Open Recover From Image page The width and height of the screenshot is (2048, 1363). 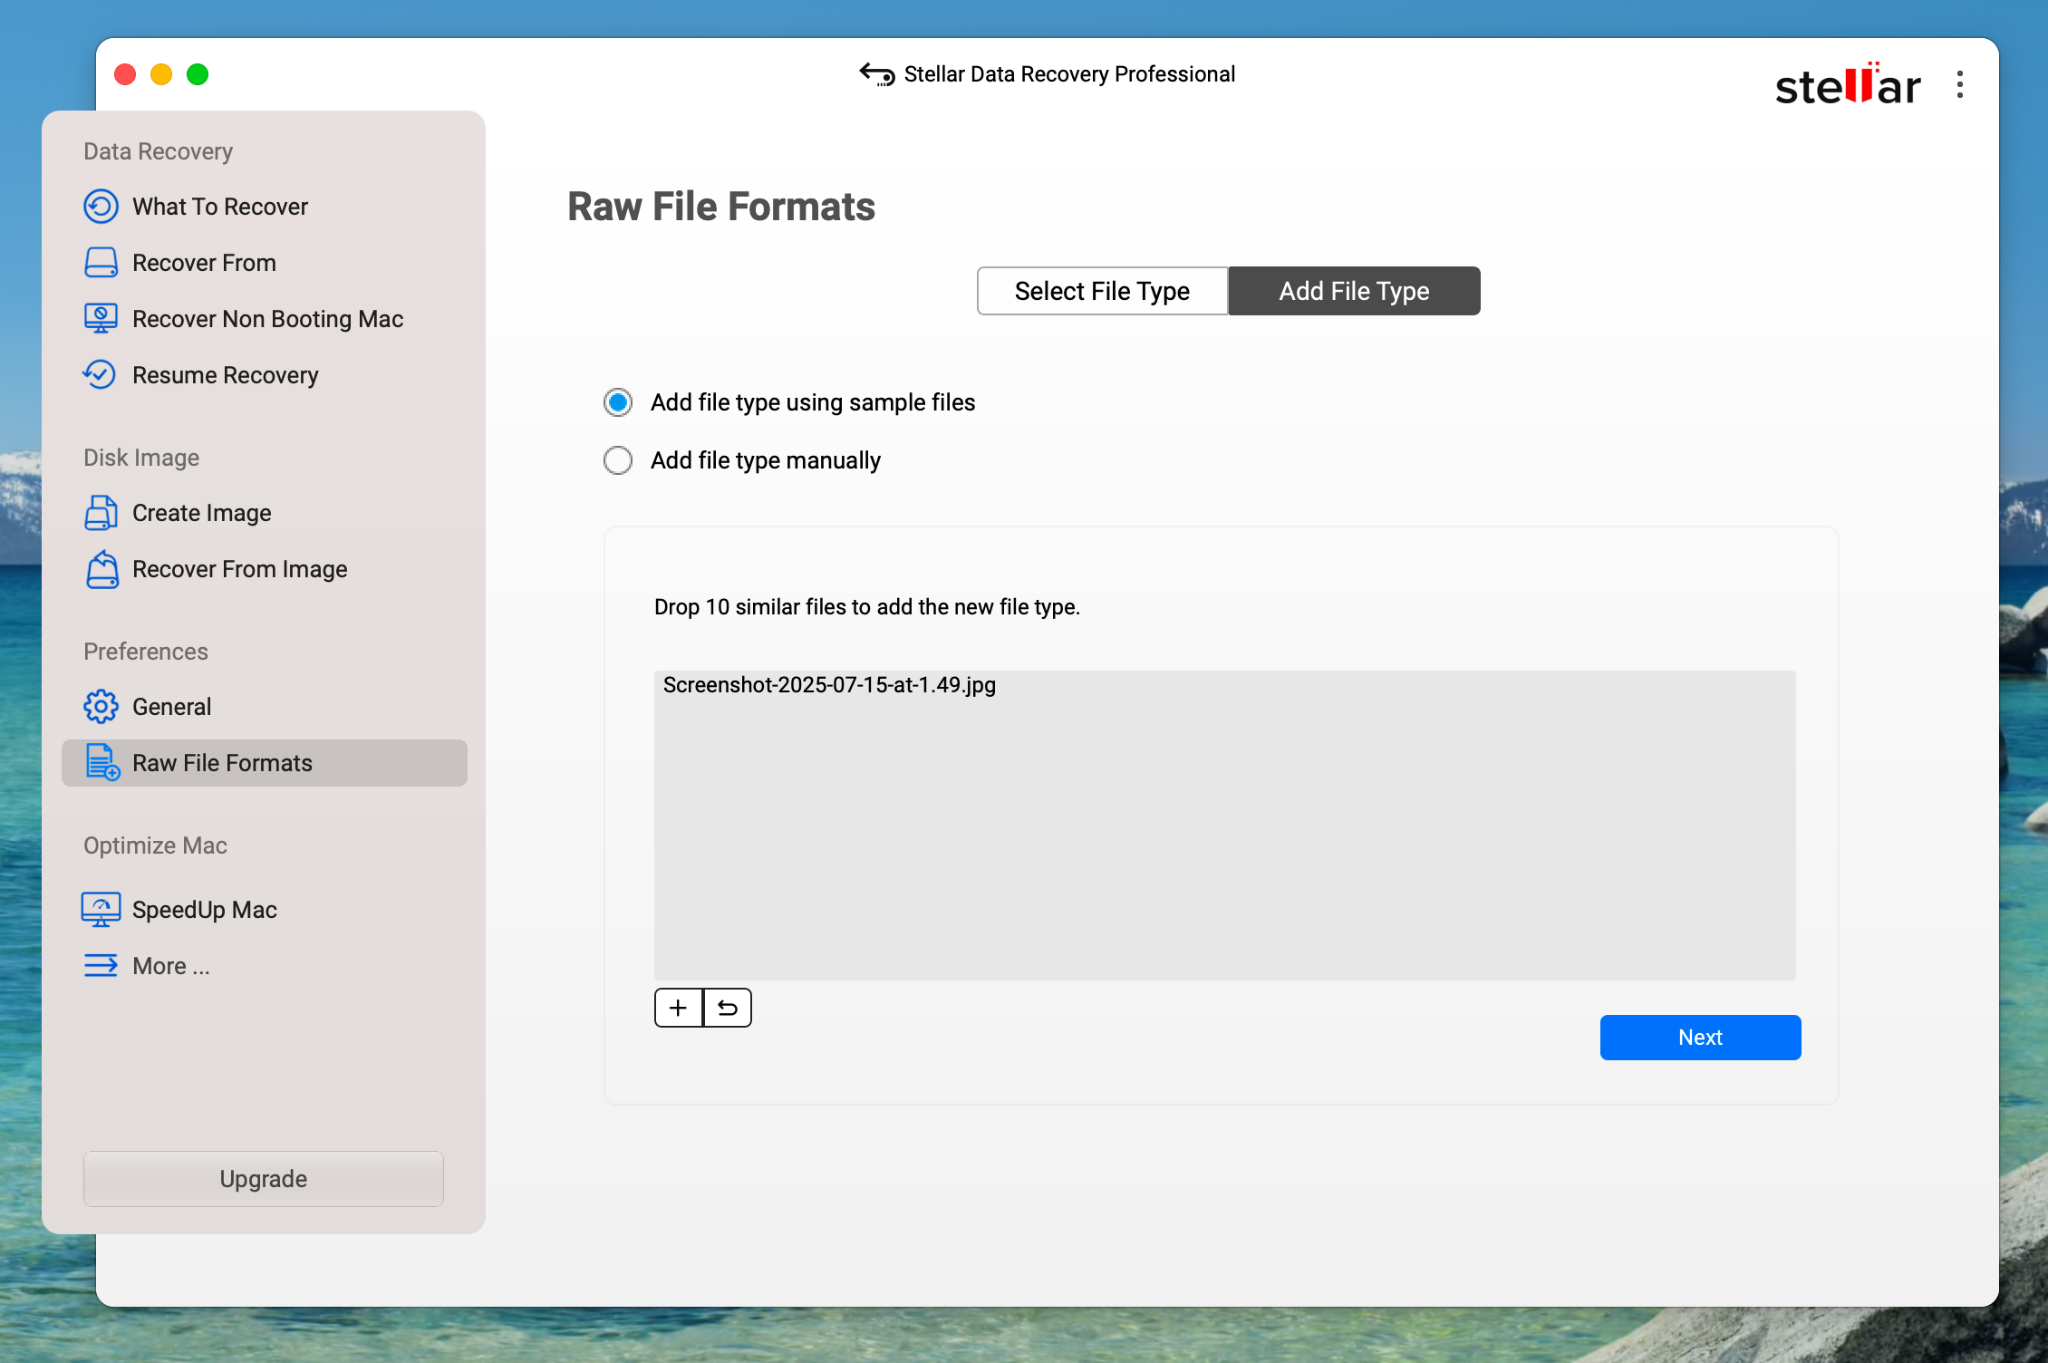point(240,569)
